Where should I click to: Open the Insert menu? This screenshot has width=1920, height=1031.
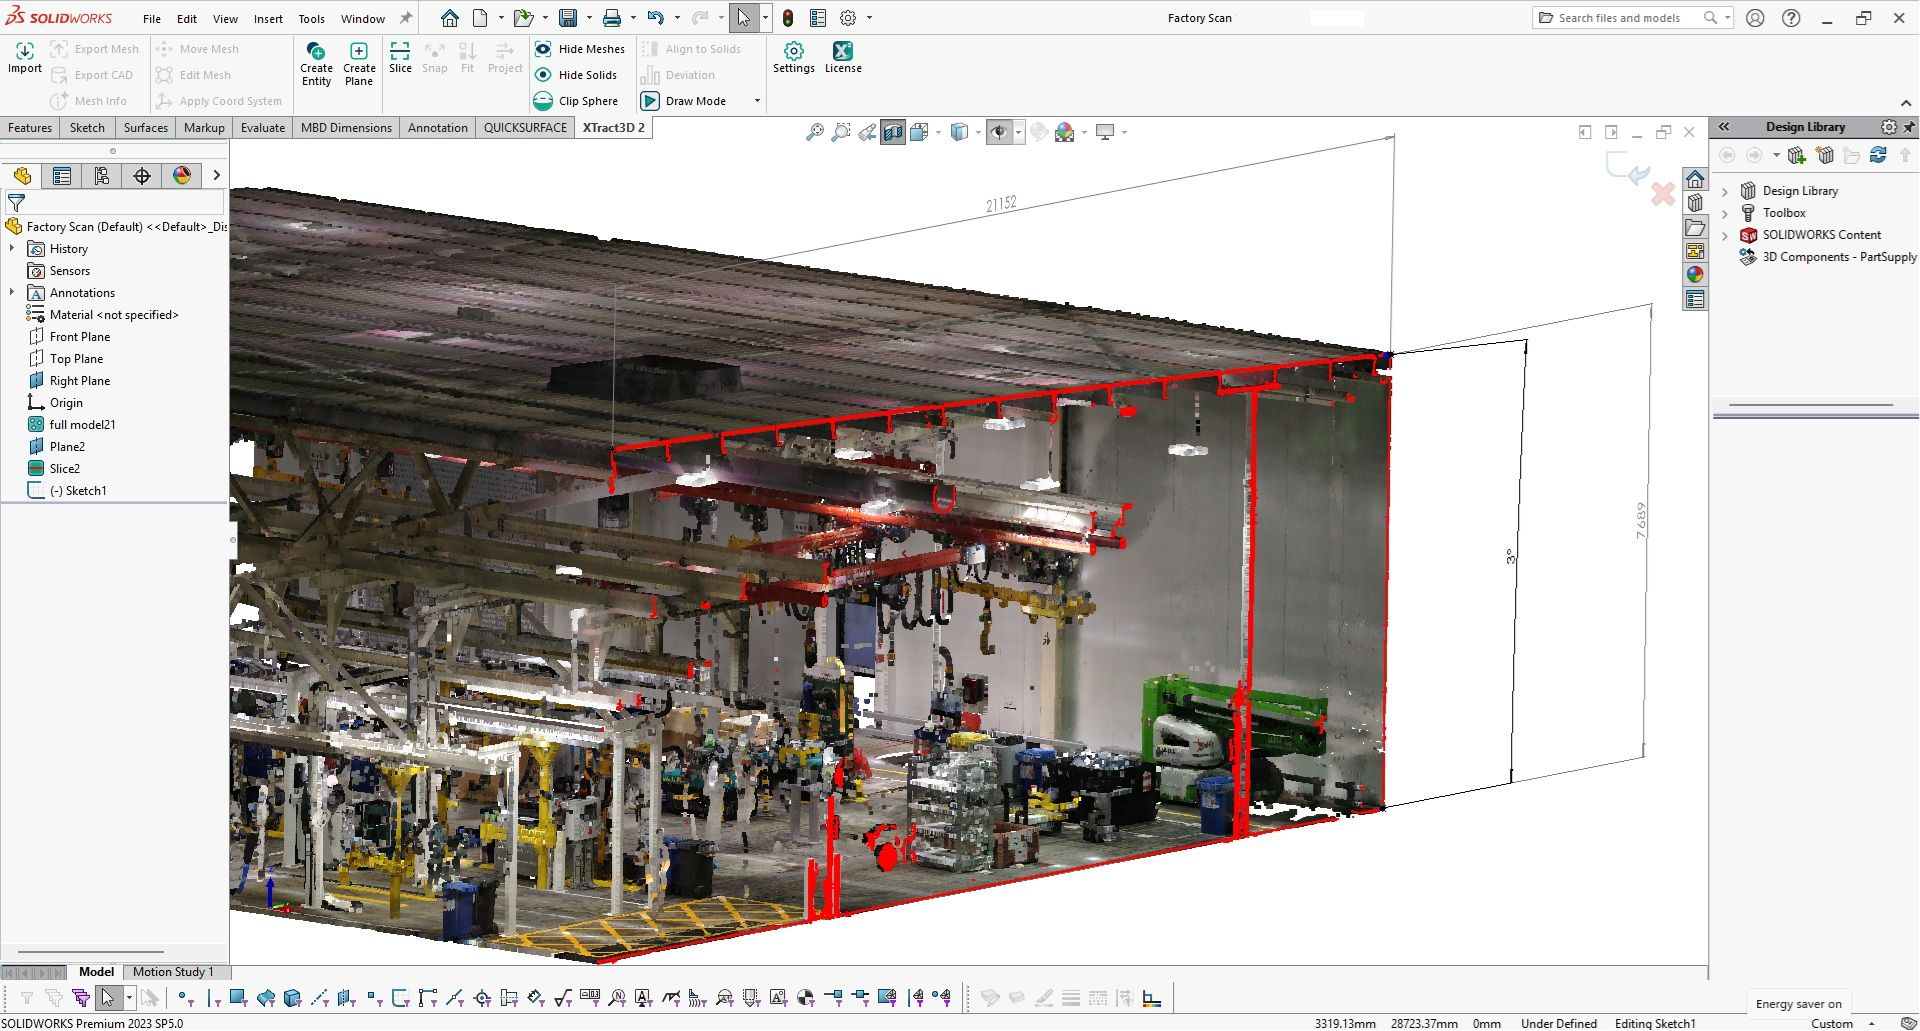pos(268,19)
